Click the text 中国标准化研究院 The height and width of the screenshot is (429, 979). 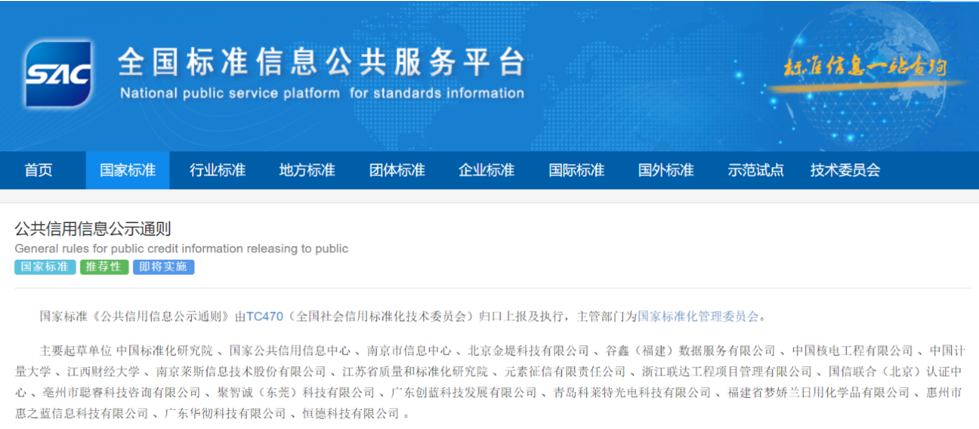coord(165,349)
